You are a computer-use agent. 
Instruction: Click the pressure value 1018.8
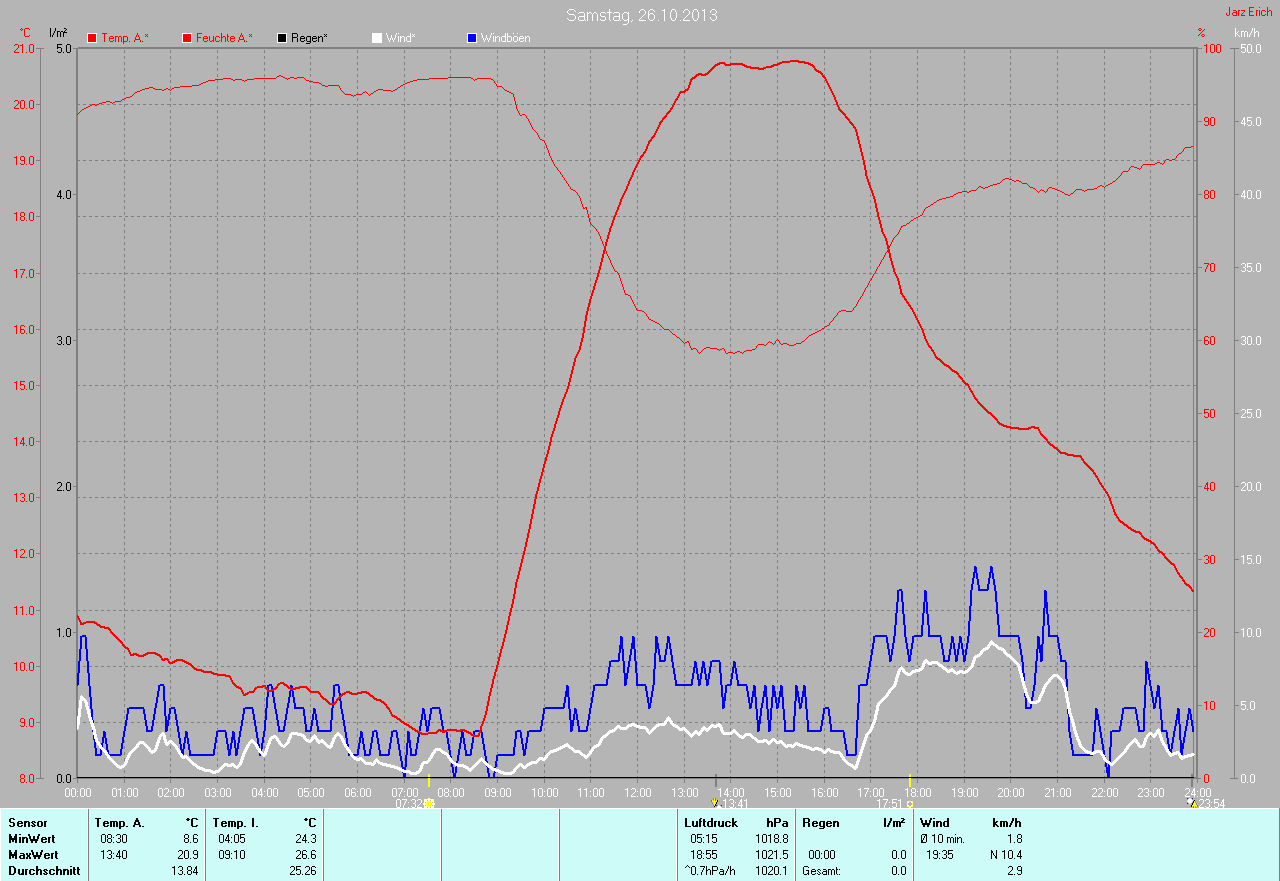pos(771,839)
